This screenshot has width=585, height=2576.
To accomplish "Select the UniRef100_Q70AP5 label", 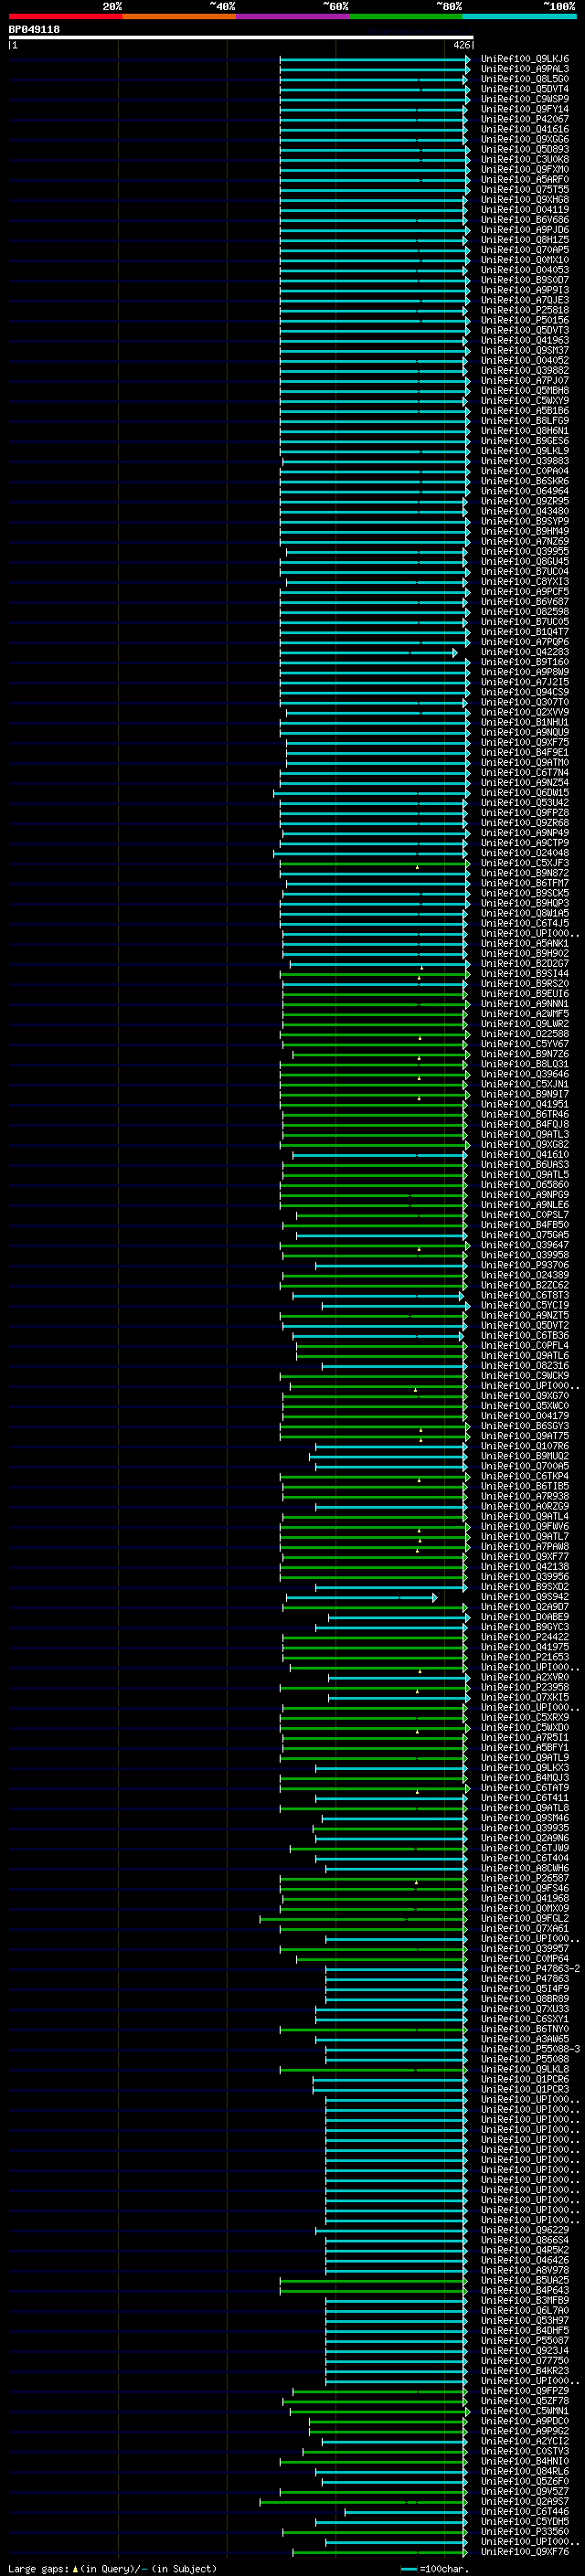I will pyautogui.click(x=525, y=250).
